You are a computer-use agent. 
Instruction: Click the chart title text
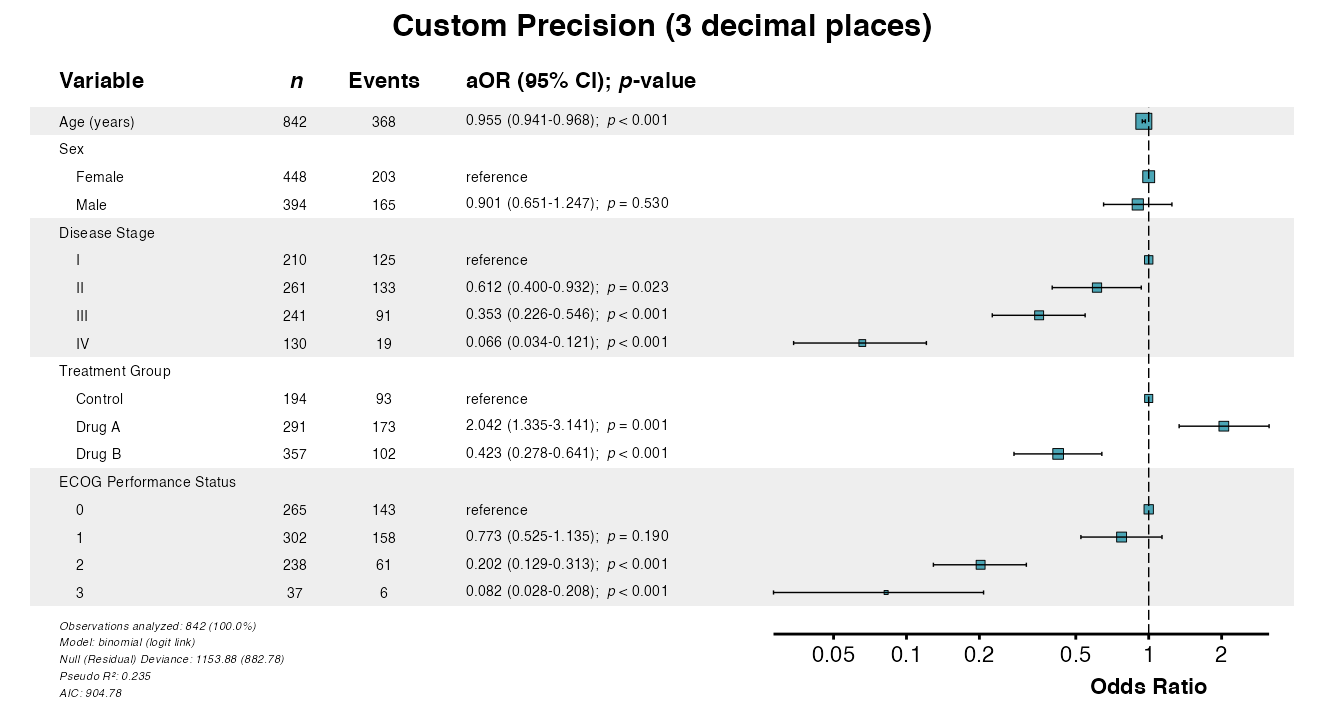[662, 27]
